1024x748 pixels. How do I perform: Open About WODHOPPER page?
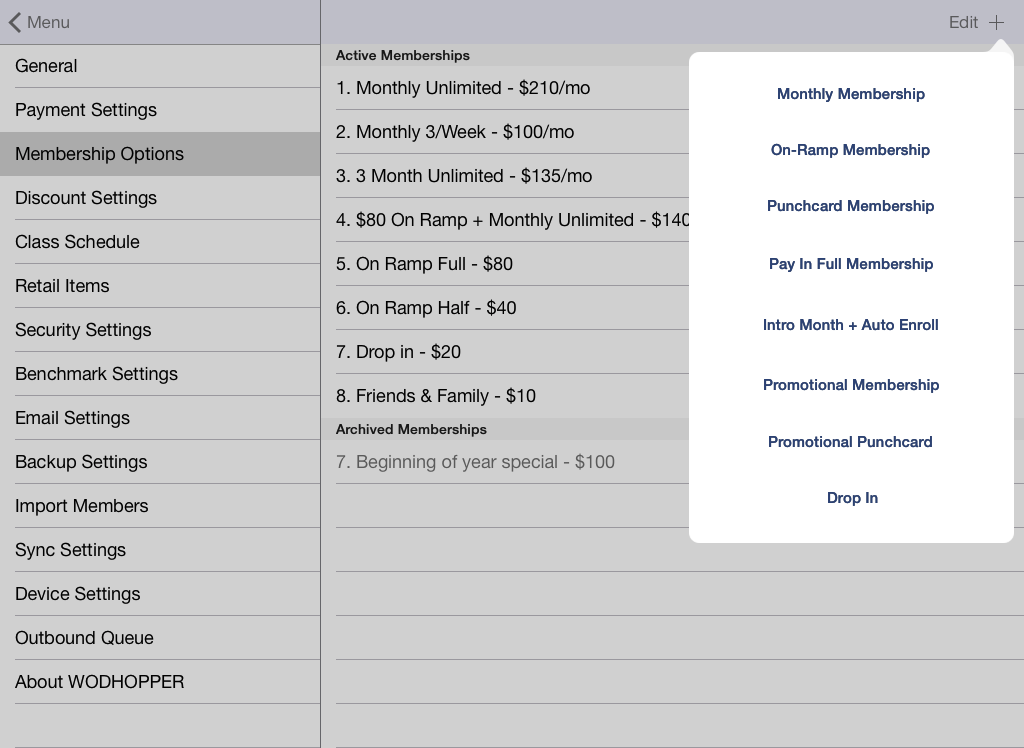(x=160, y=682)
